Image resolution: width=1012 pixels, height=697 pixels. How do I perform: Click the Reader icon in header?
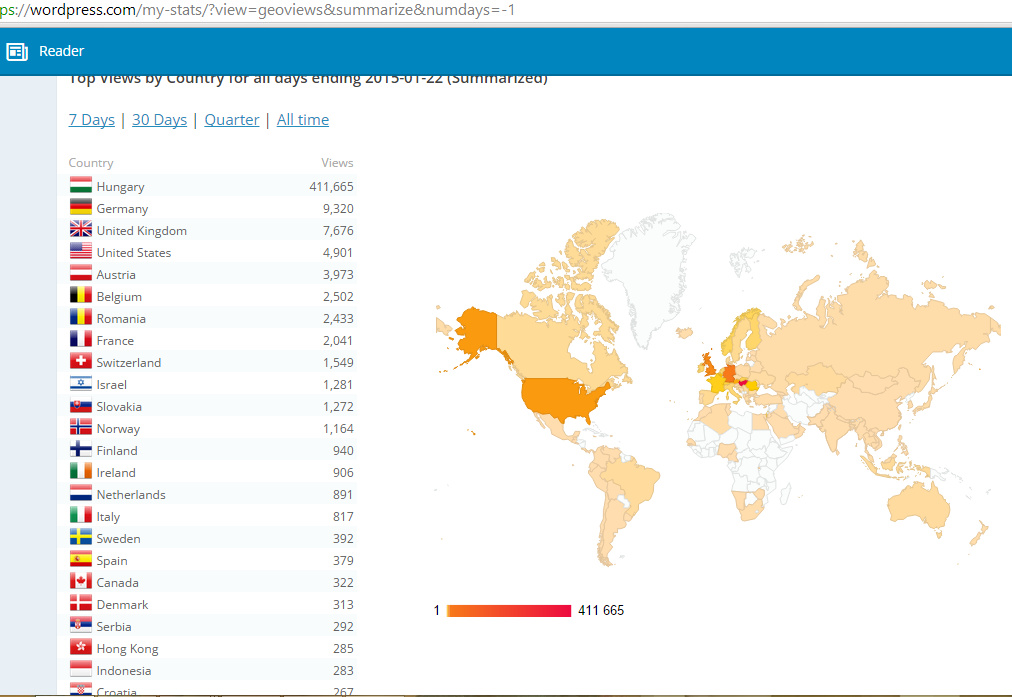pos(17,52)
